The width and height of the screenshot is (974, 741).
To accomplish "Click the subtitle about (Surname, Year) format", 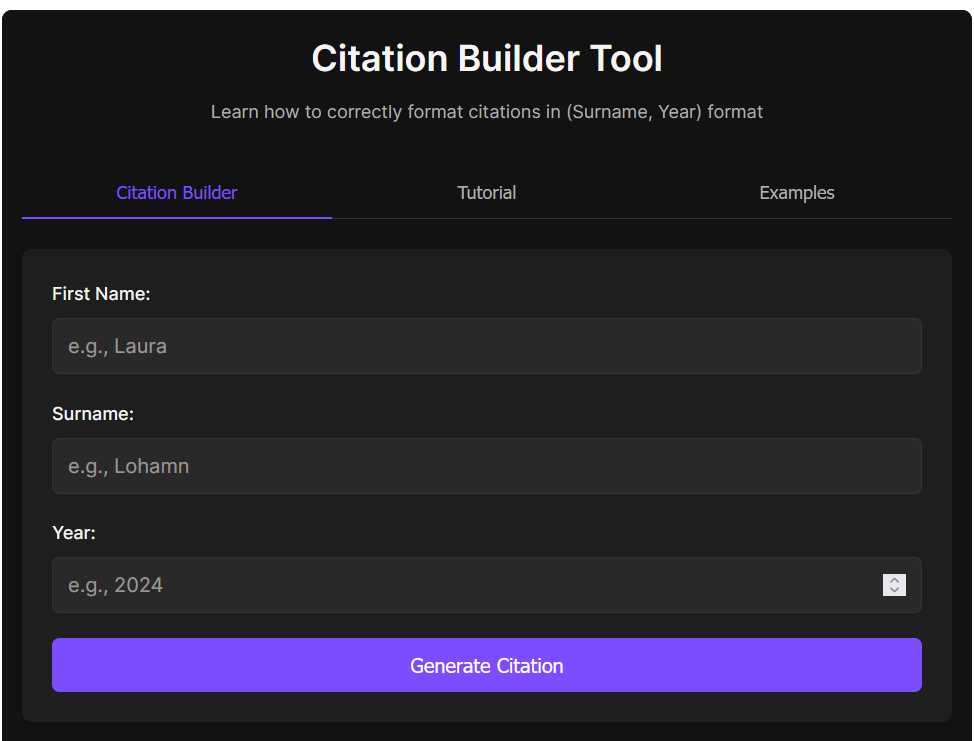I will (486, 112).
